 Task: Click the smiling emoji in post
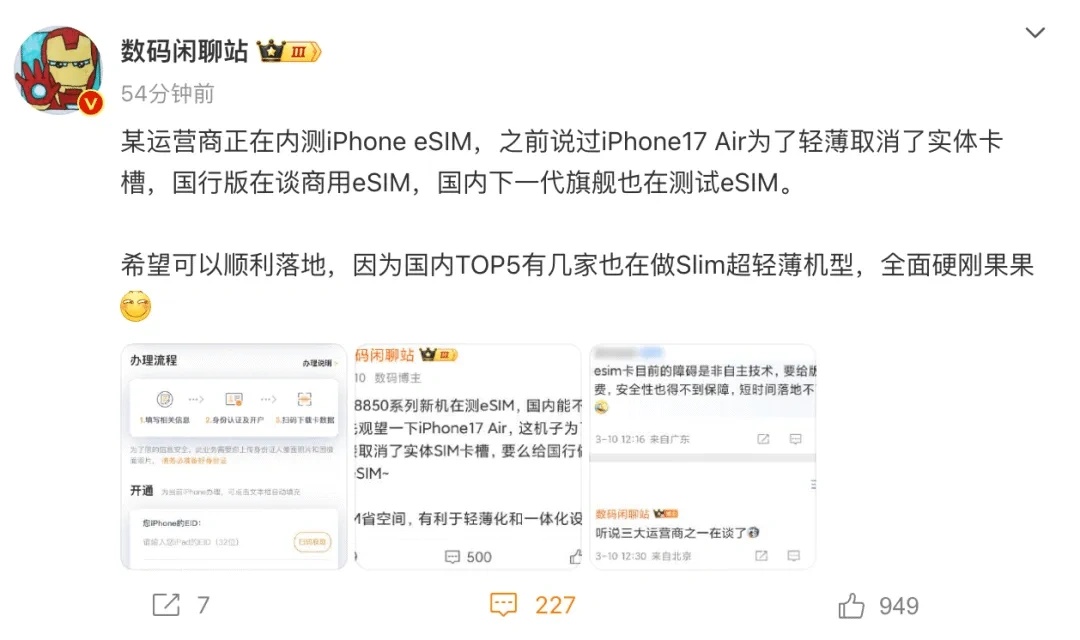[136, 306]
